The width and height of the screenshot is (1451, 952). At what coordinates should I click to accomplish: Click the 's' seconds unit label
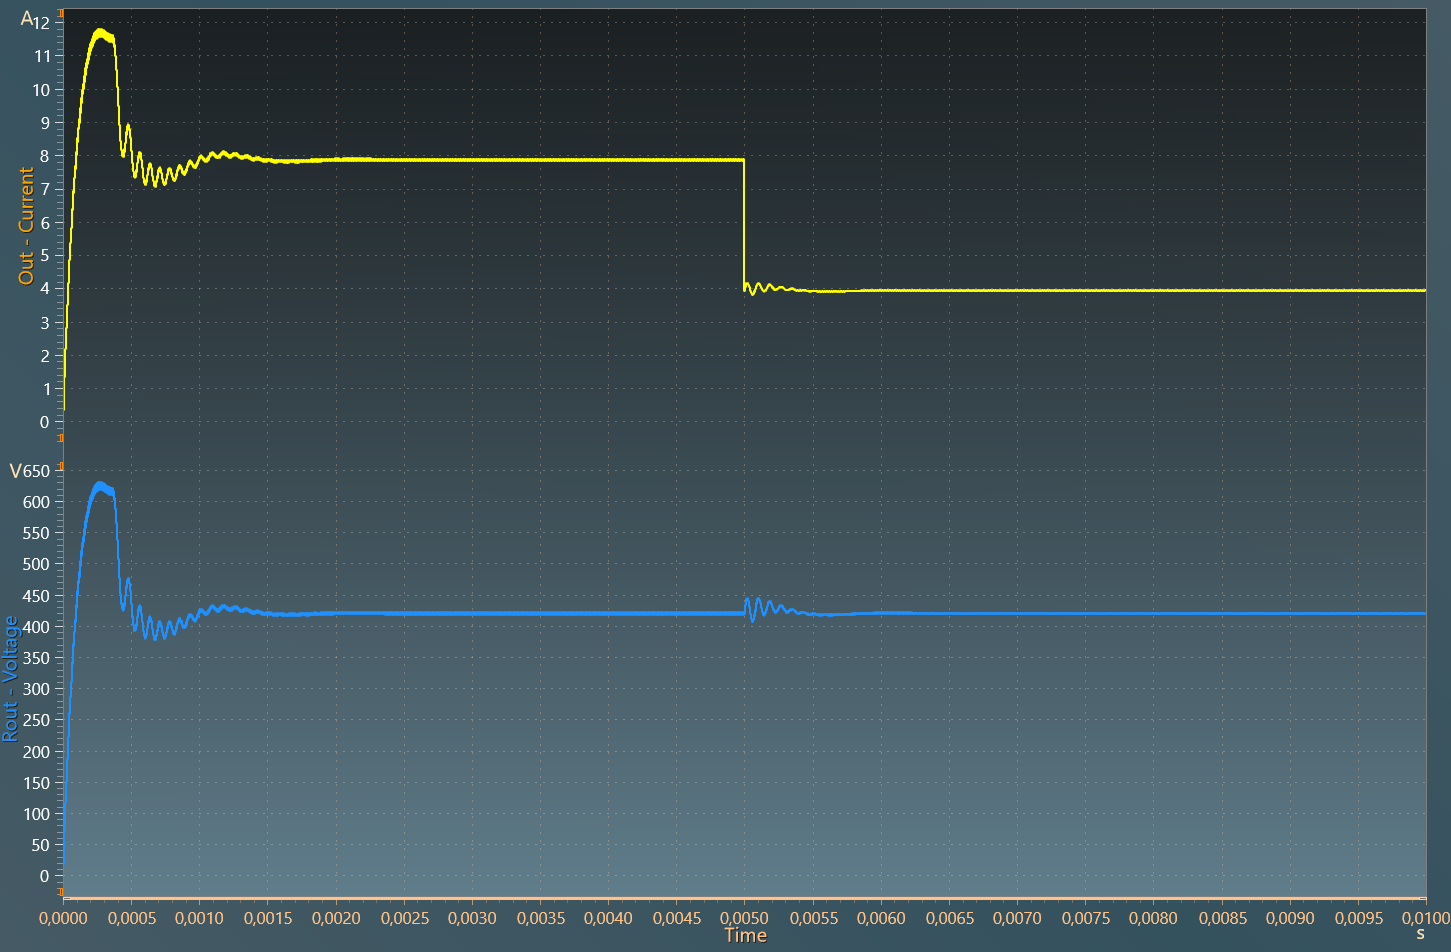click(x=1420, y=934)
